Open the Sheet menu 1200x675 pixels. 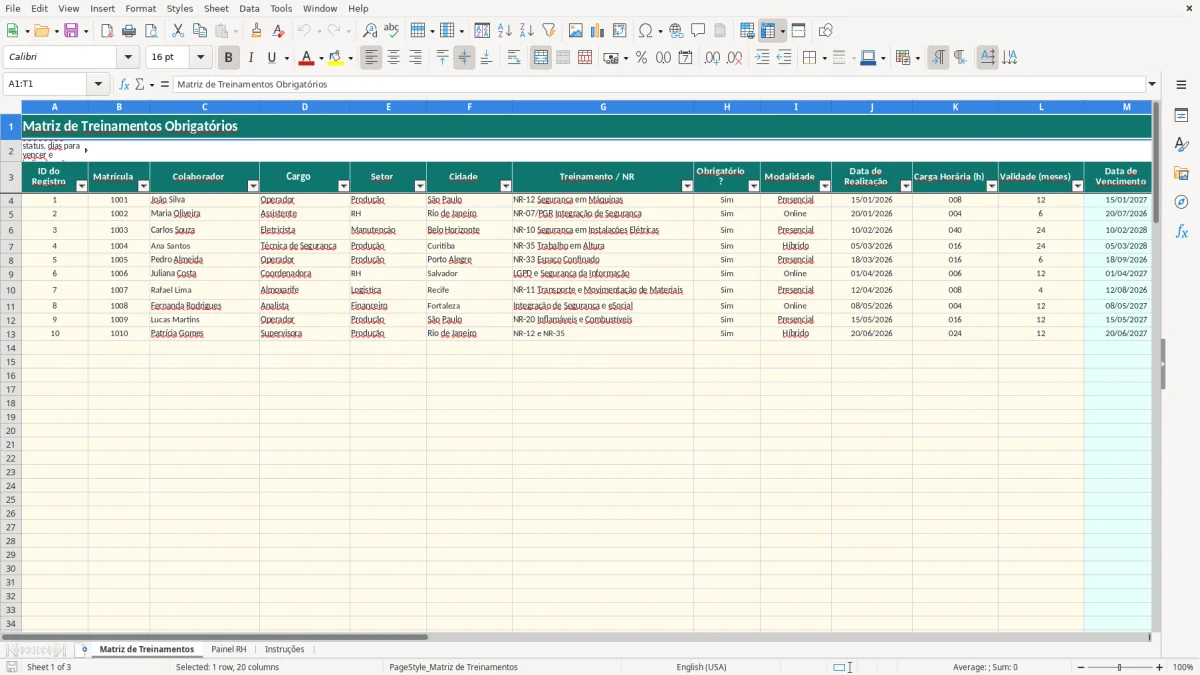point(216,8)
